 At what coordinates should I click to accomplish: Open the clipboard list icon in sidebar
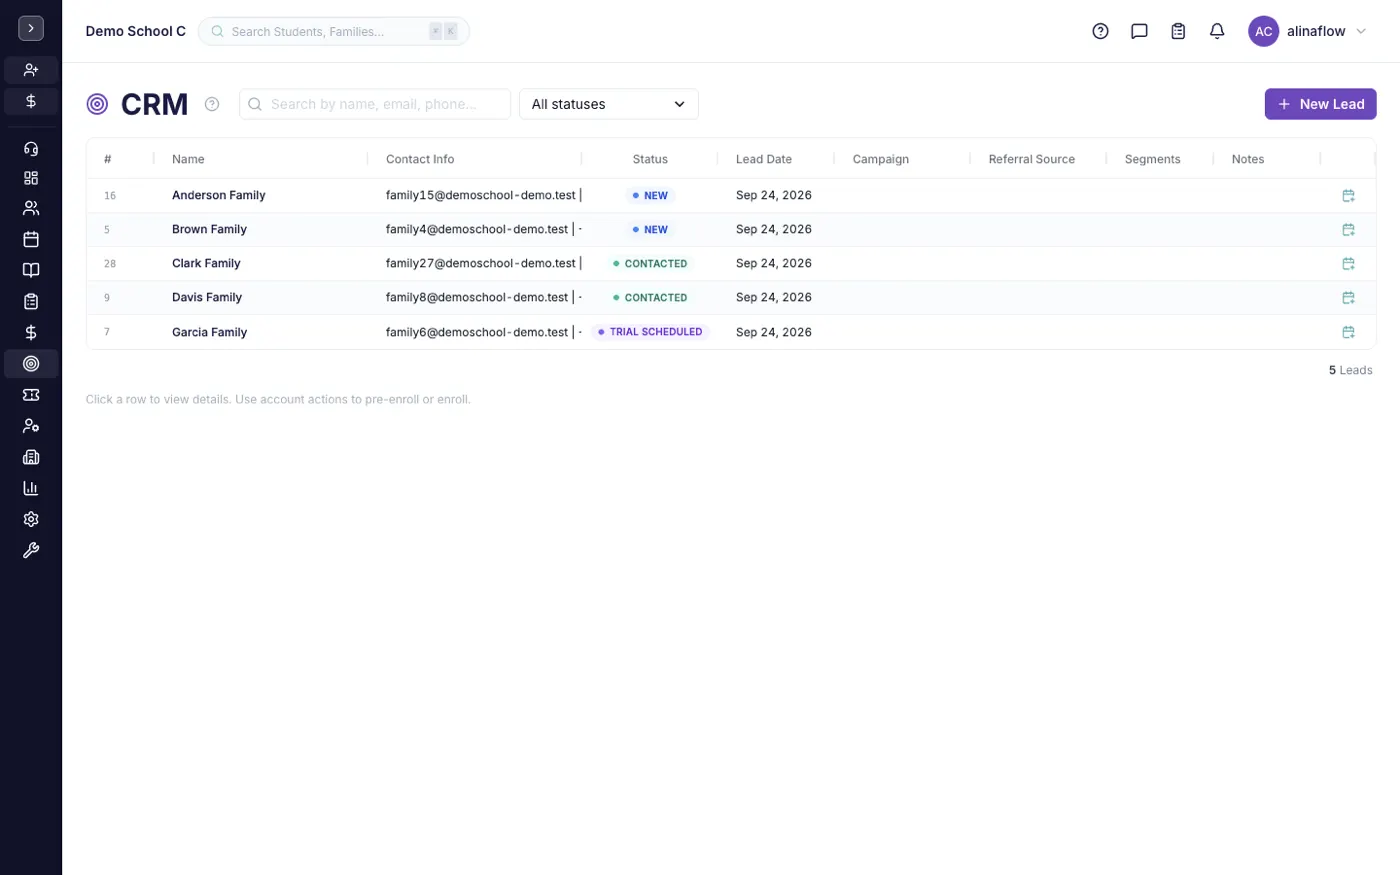(31, 301)
